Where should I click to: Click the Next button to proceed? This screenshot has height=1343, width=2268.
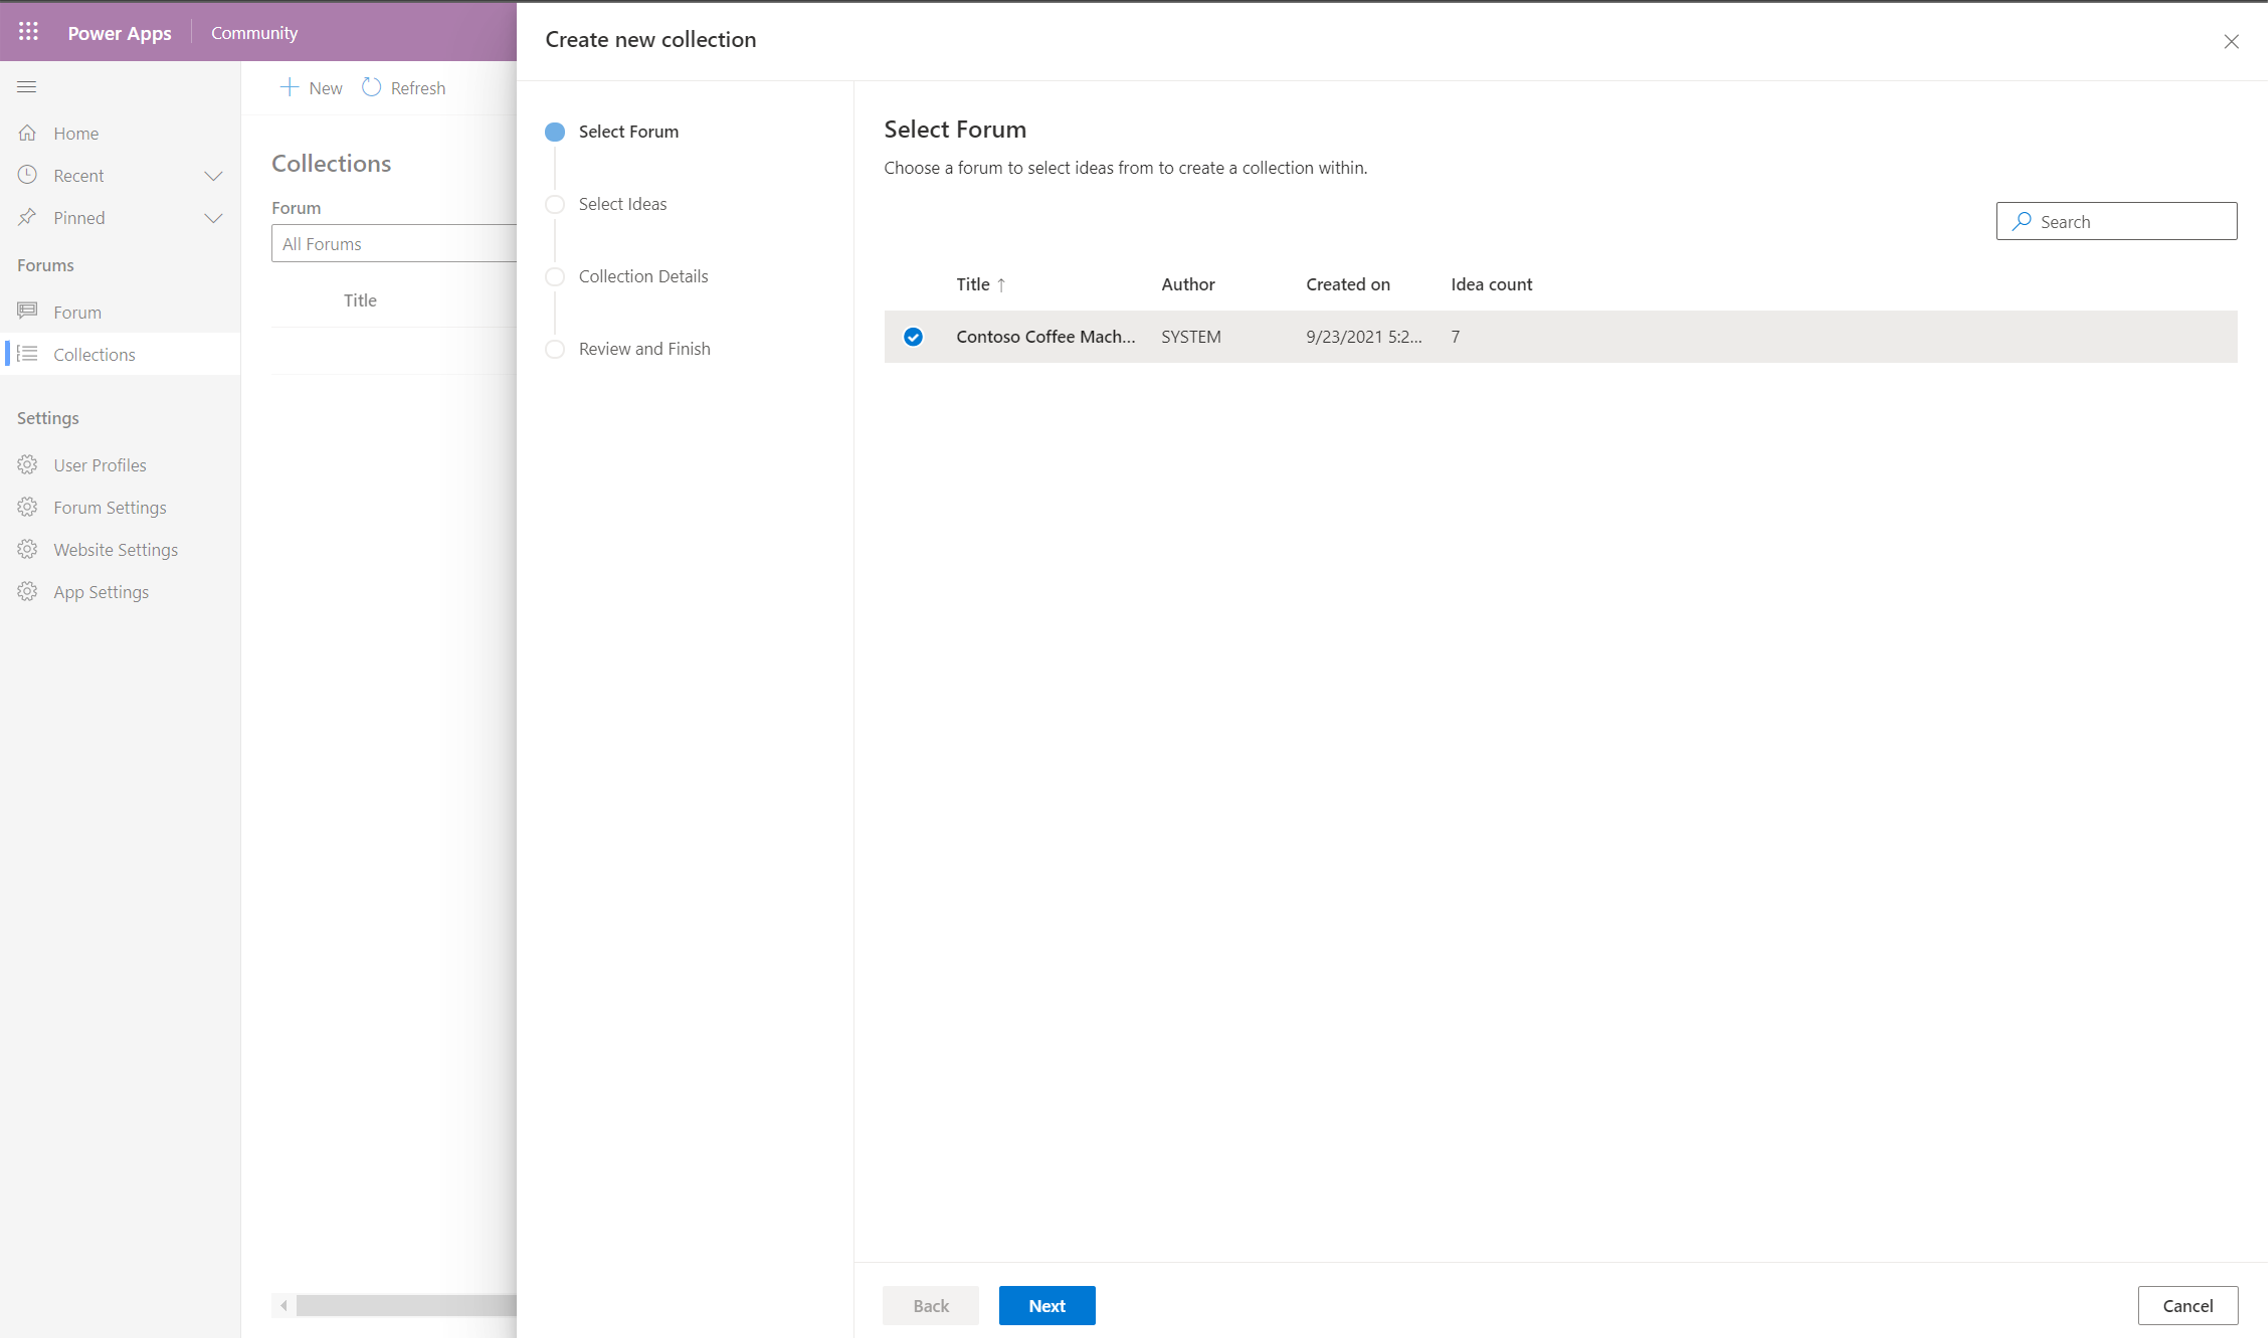[1047, 1306]
